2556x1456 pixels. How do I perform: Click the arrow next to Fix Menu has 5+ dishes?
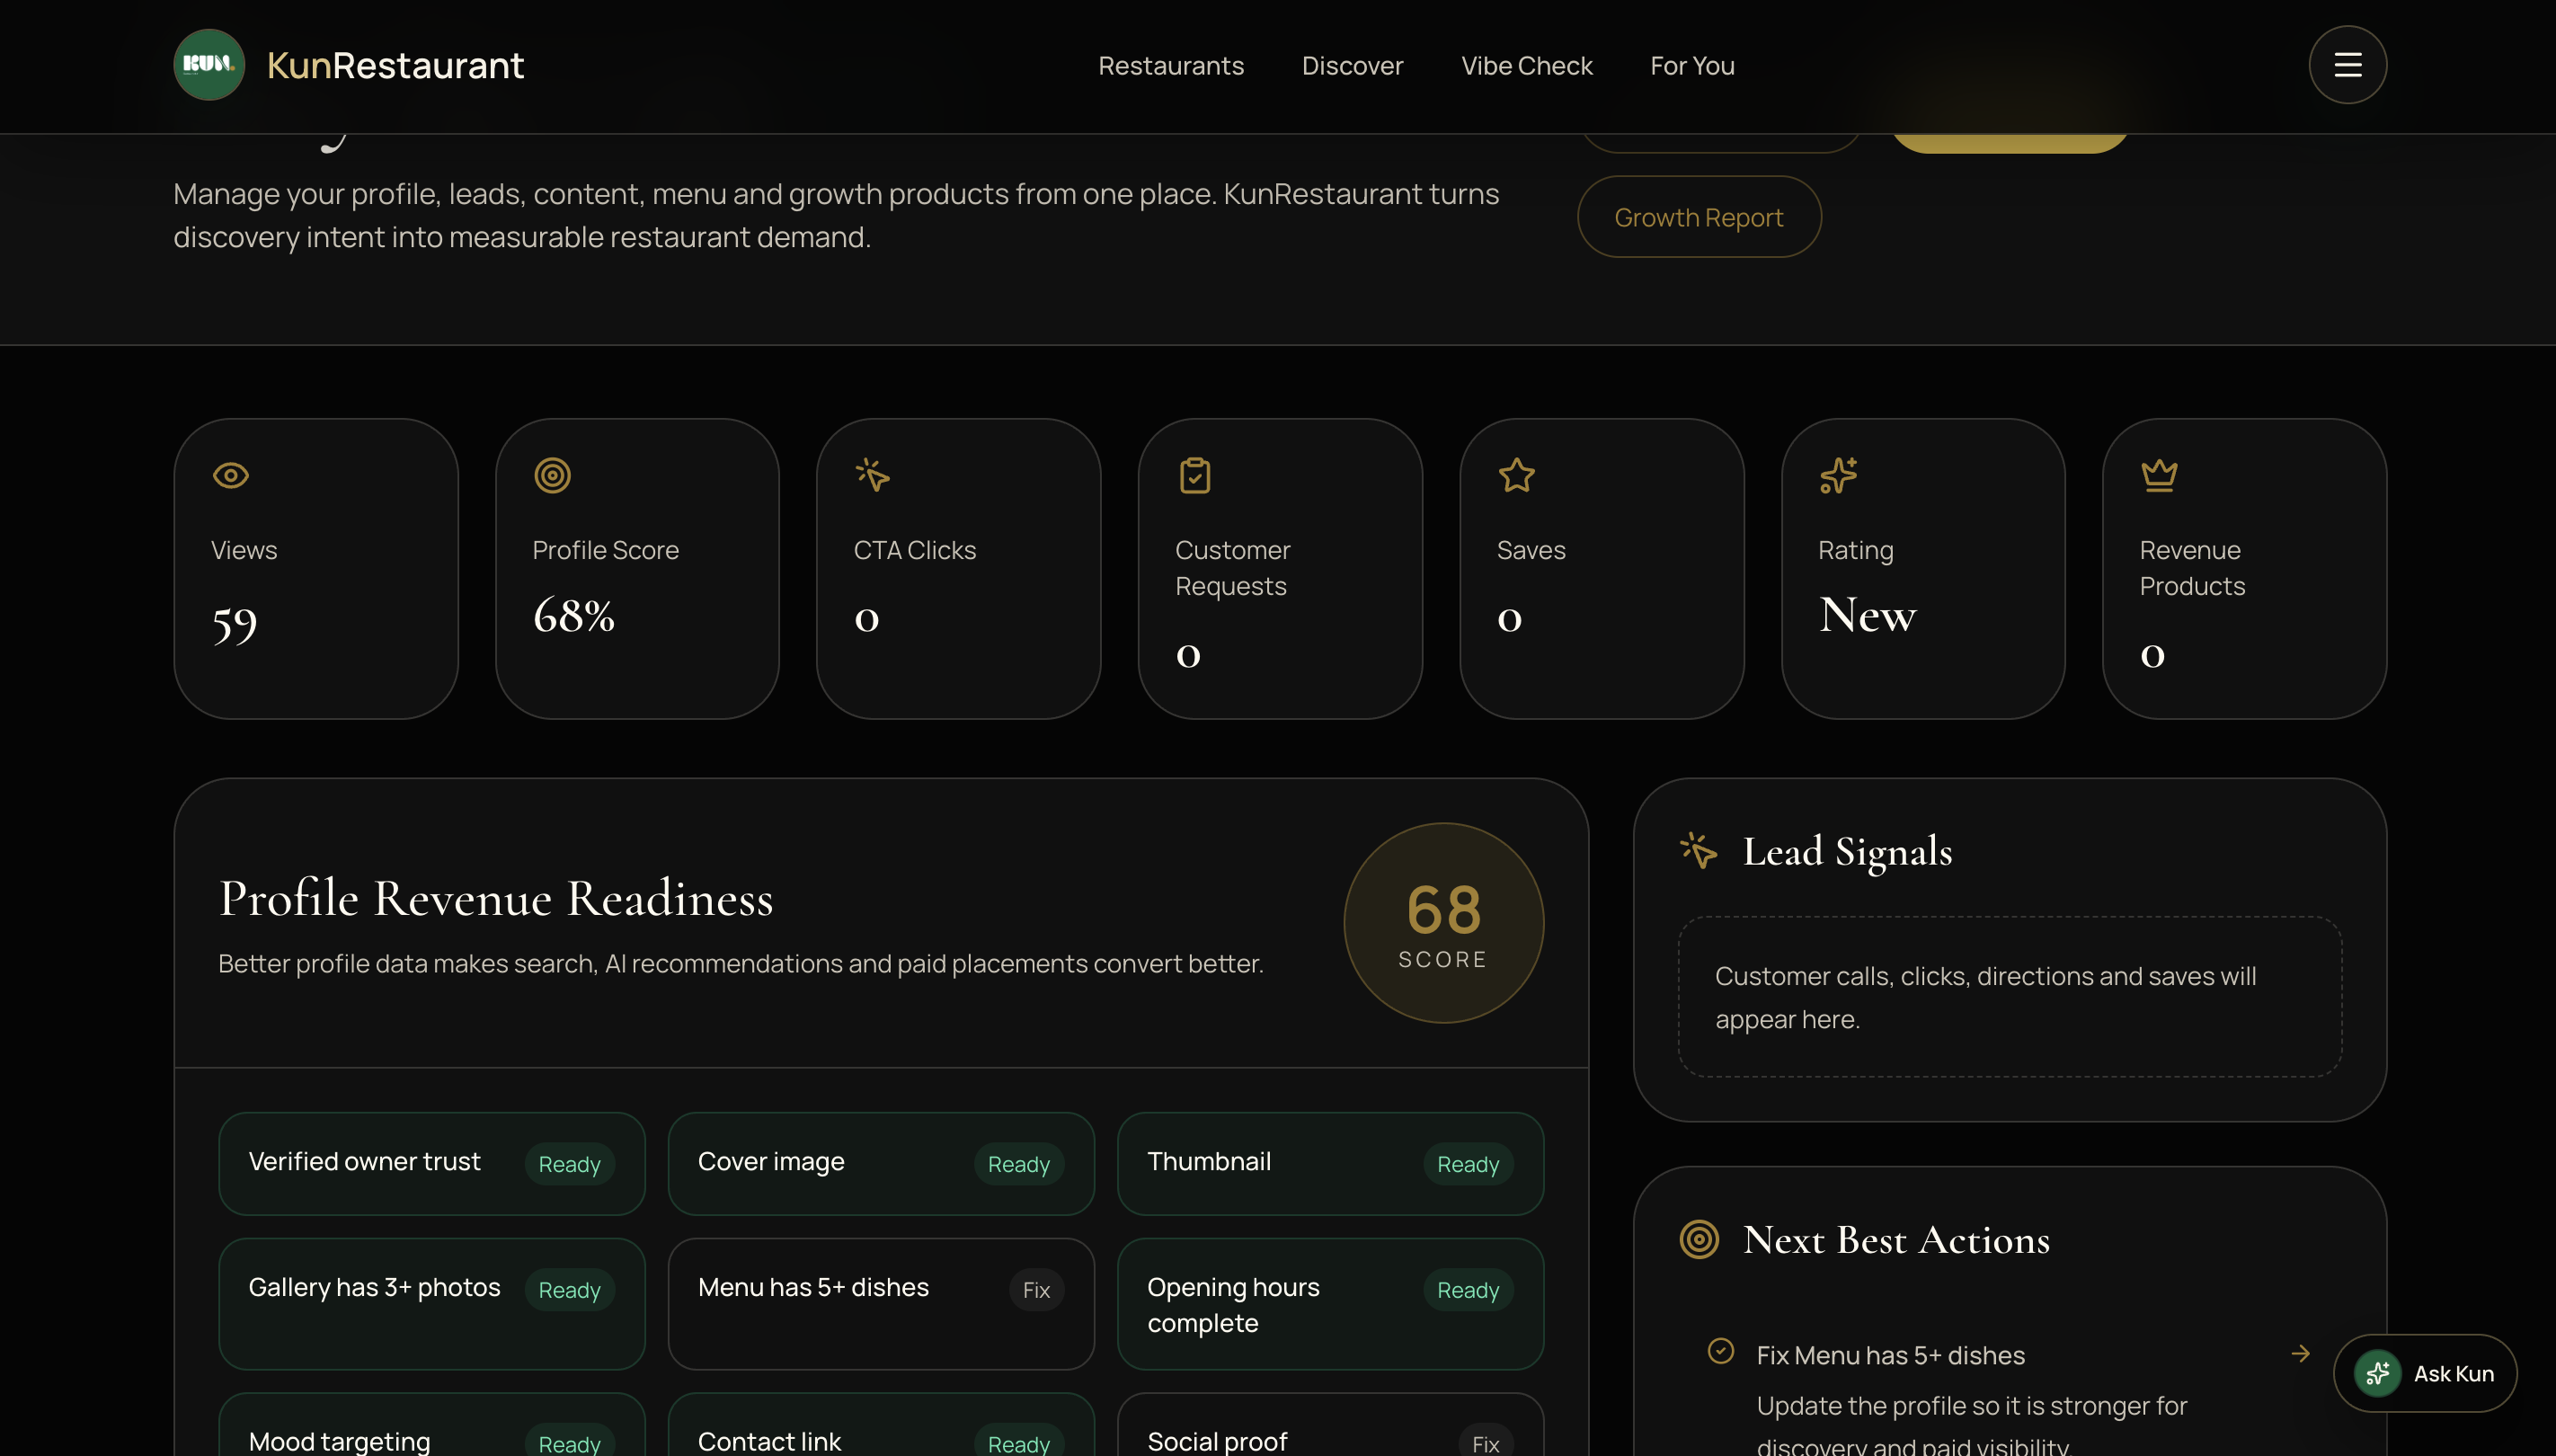[2300, 1353]
